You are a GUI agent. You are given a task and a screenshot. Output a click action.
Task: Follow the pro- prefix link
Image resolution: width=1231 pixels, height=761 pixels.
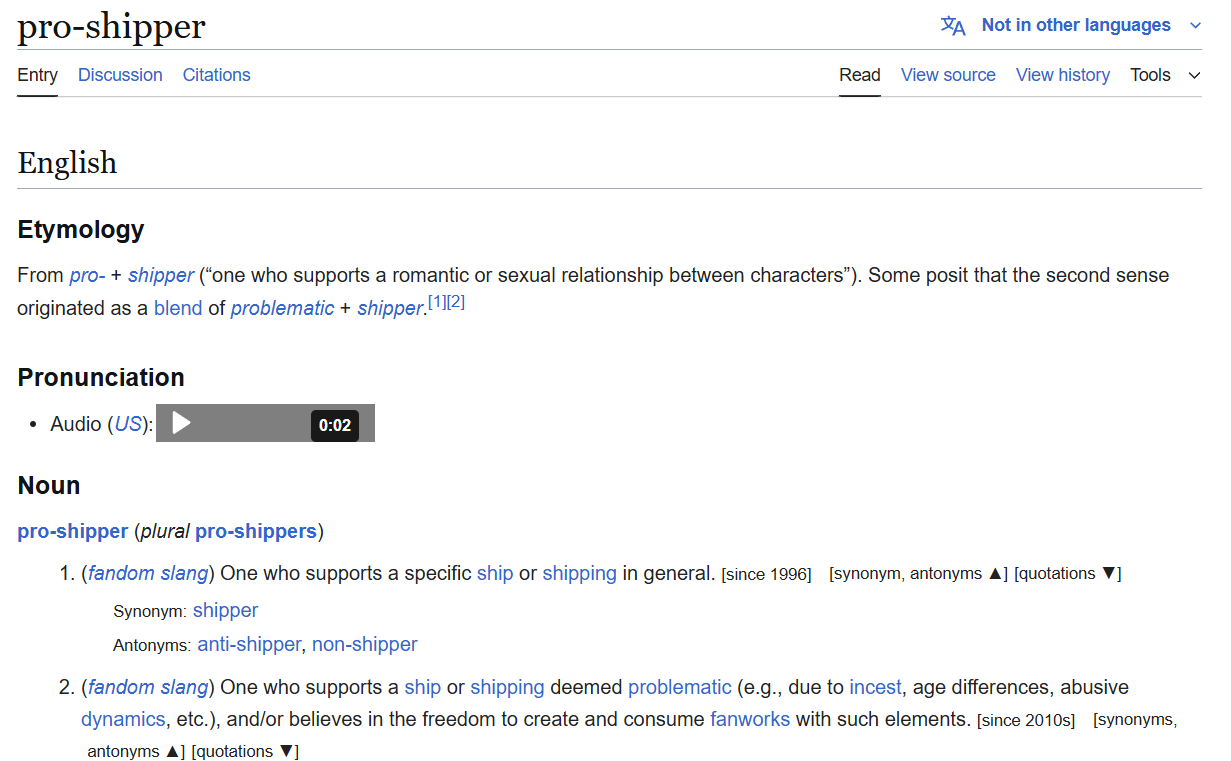pyautogui.click(x=87, y=275)
